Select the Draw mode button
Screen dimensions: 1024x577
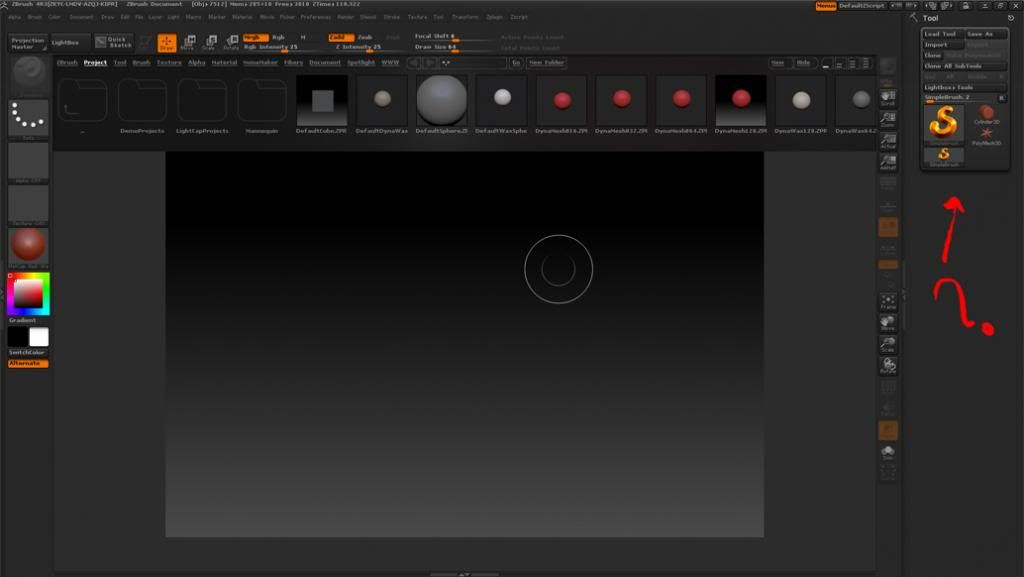click(167, 43)
